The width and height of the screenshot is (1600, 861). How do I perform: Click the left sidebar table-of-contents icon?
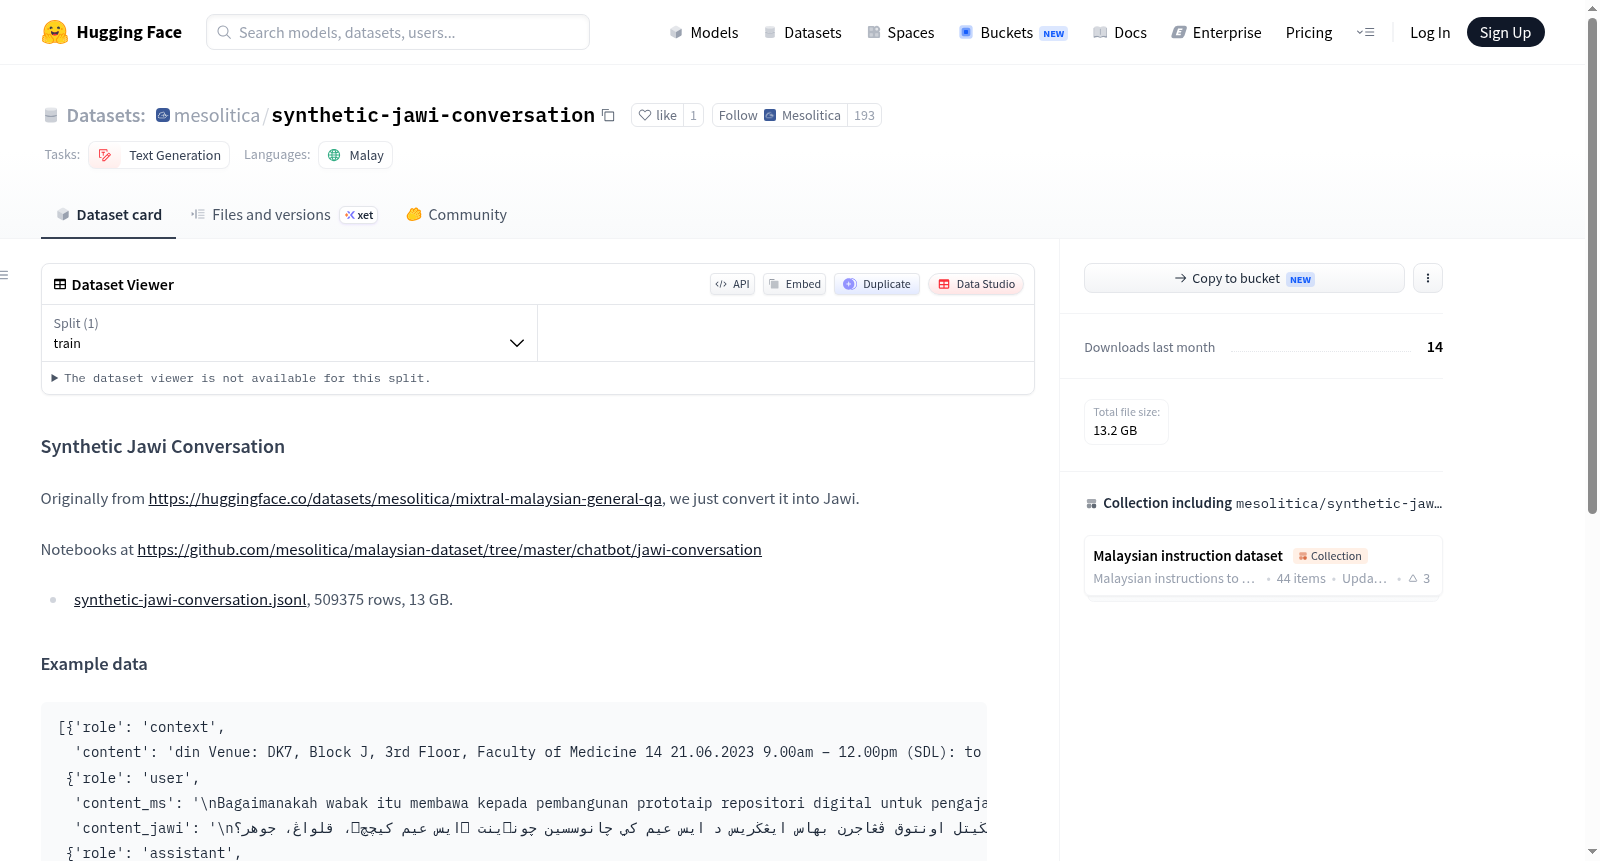5,275
